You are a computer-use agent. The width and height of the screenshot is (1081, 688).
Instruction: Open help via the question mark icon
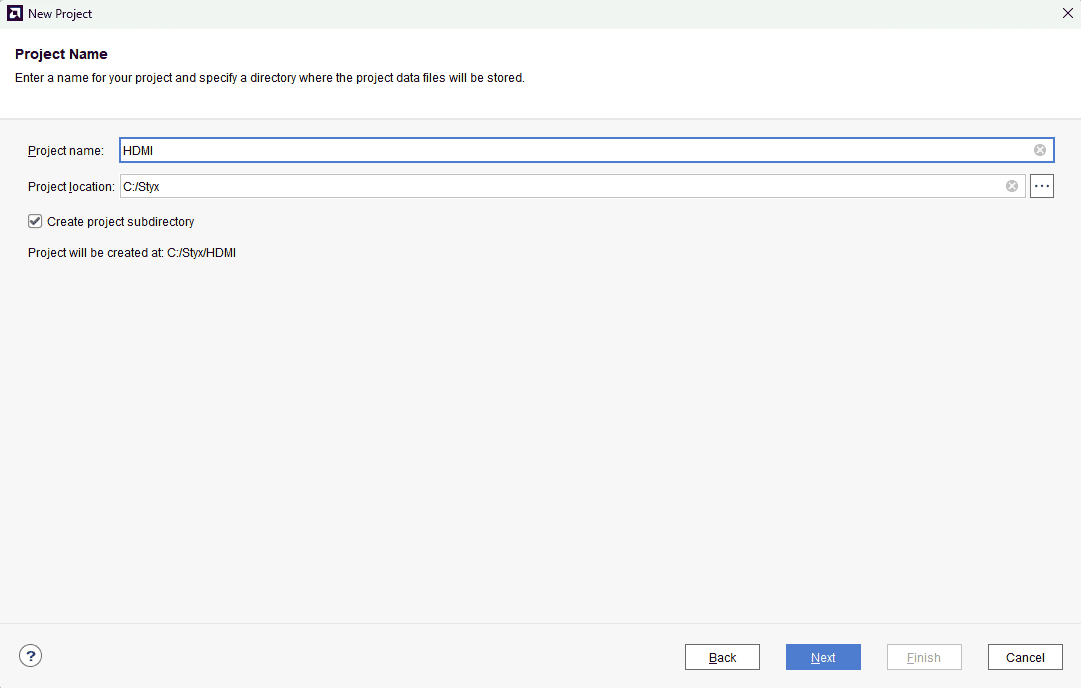point(31,656)
